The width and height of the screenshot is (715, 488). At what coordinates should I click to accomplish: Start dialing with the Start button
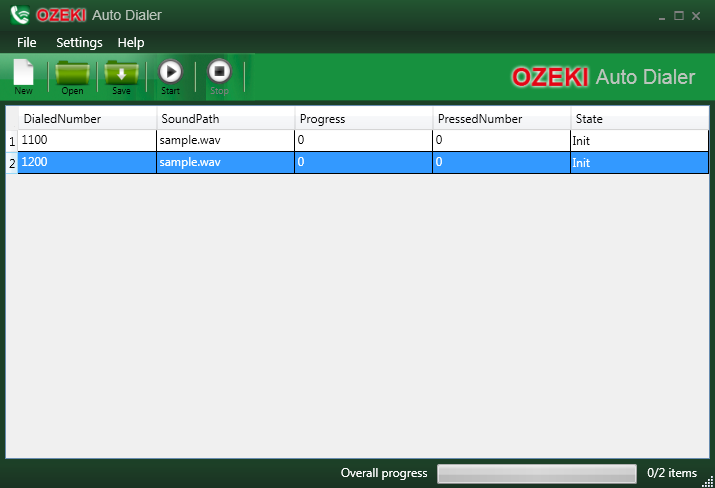171,77
